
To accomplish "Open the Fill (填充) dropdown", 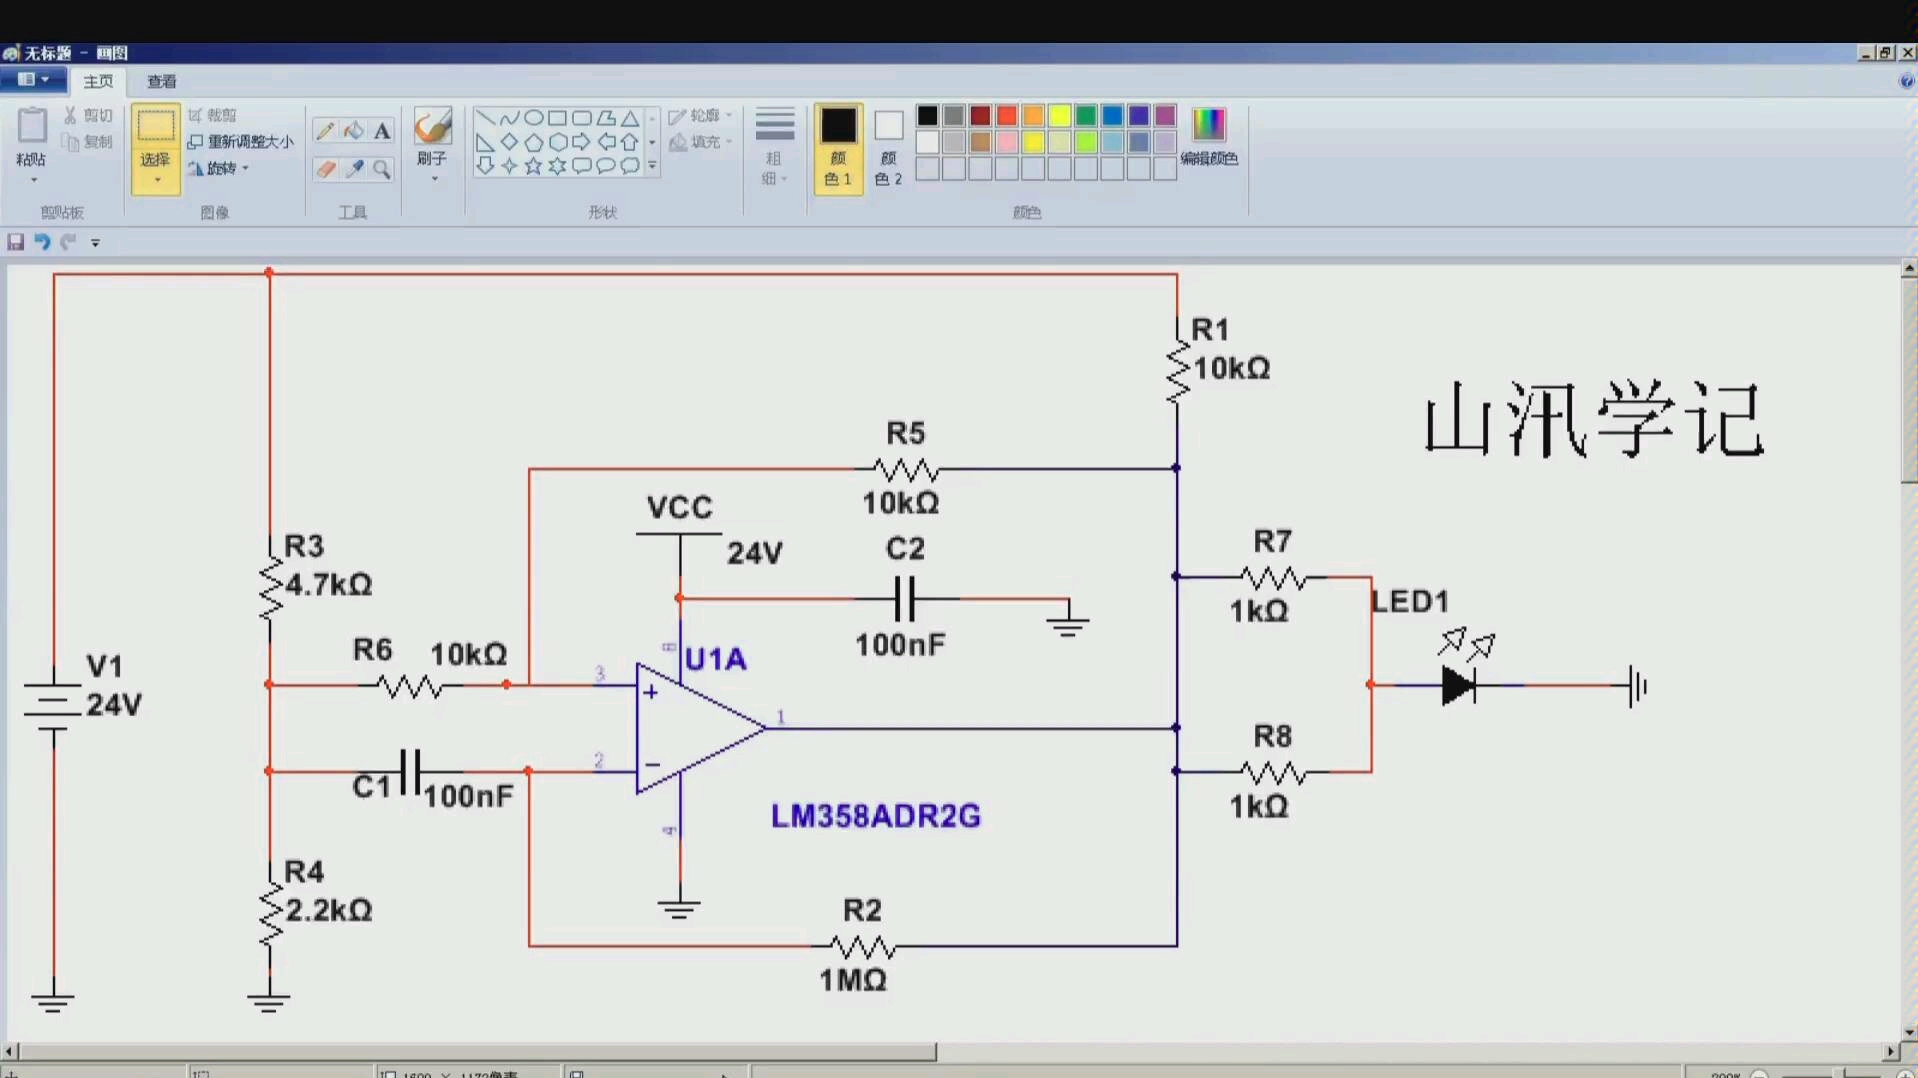I will coord(700,142).
